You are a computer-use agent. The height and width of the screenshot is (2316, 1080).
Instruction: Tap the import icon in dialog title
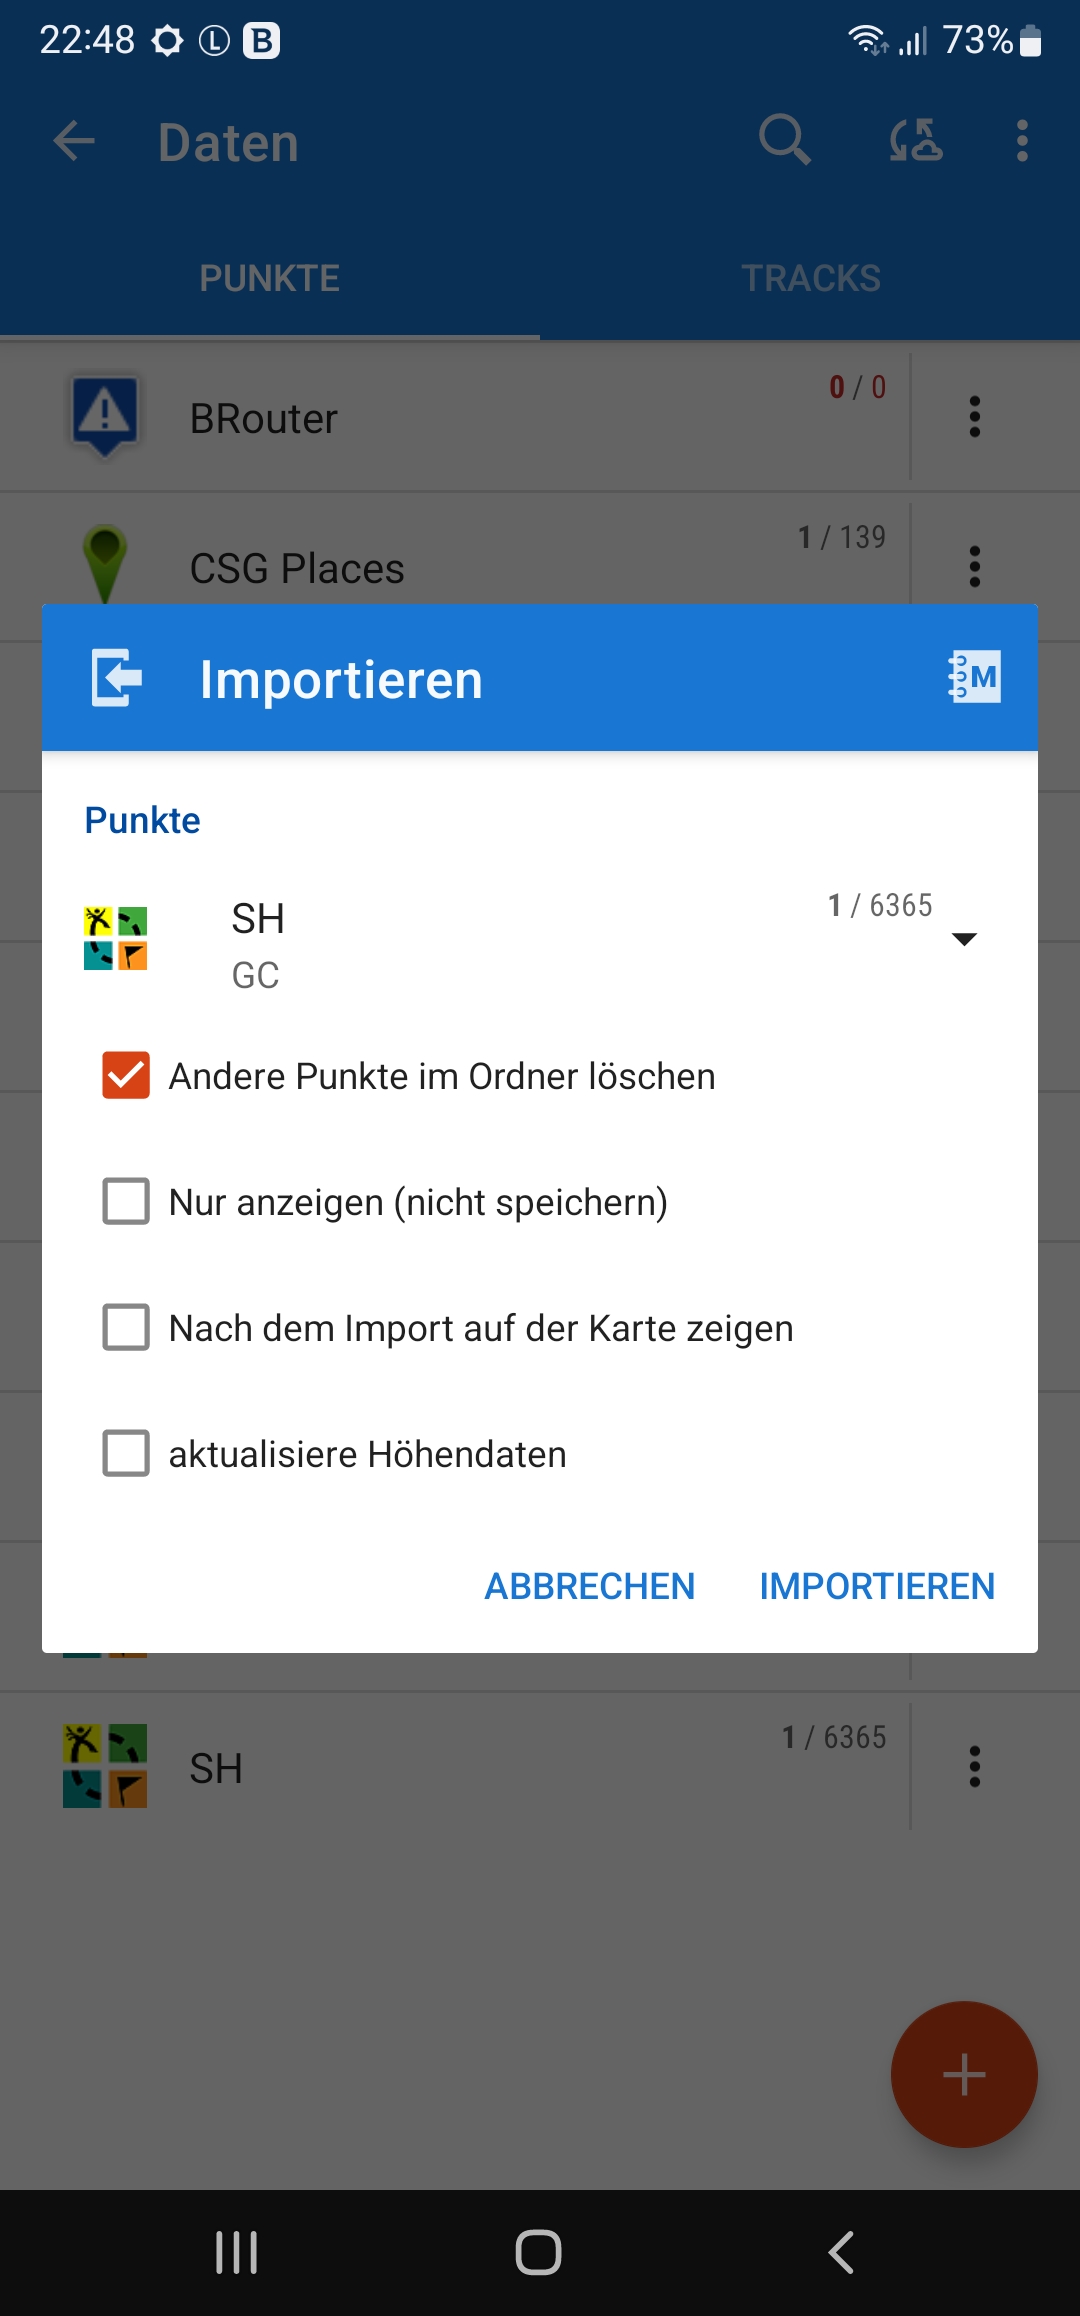[x=117, y=678]
